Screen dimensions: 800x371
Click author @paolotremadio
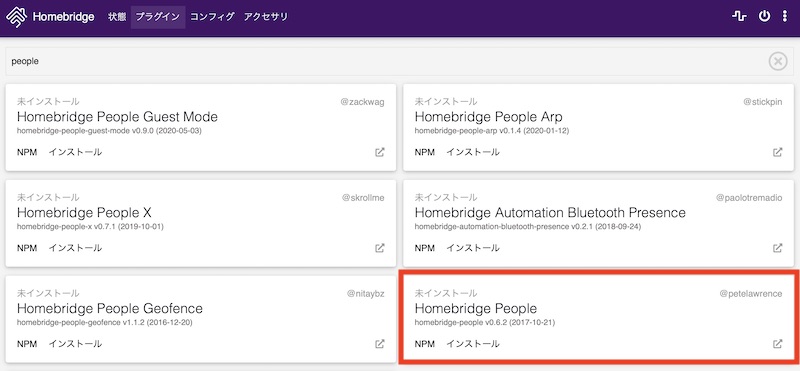point(749,197)
